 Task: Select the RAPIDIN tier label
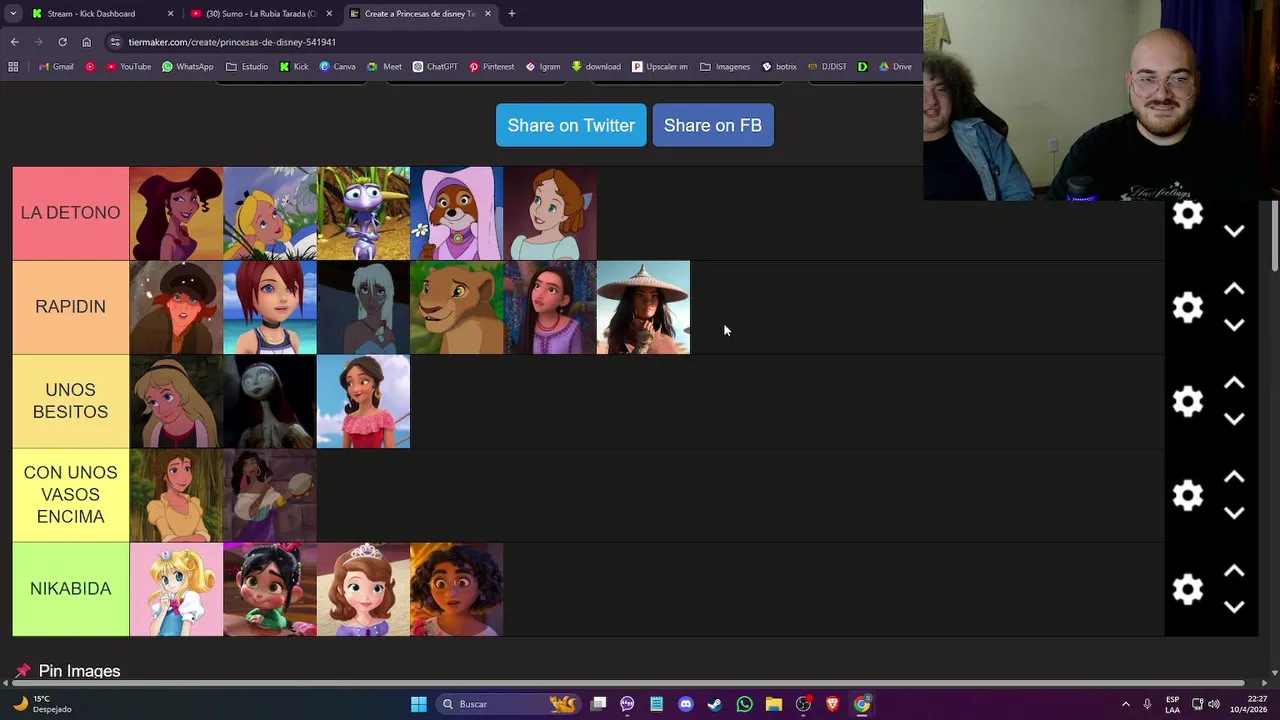[x=70, y=307]
